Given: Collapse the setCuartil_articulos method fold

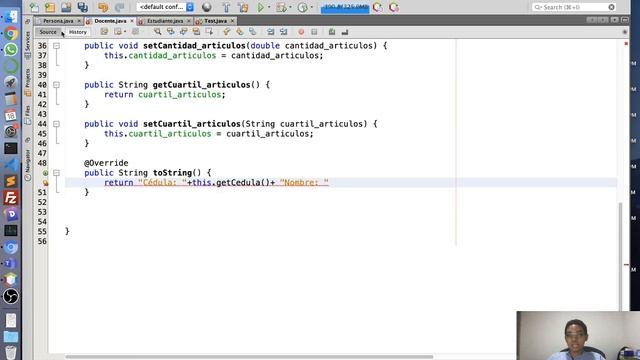Looking at the screenshot, I should tap(56, 124).
